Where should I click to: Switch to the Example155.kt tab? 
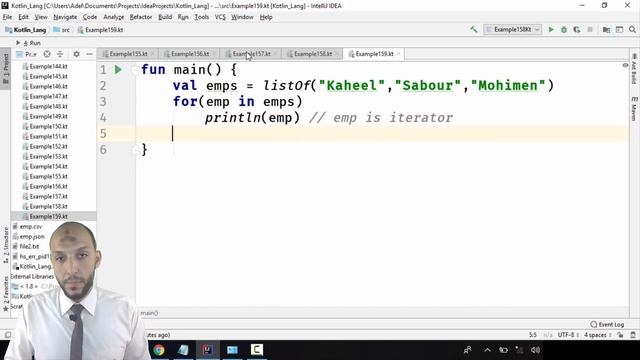(128, 54)
